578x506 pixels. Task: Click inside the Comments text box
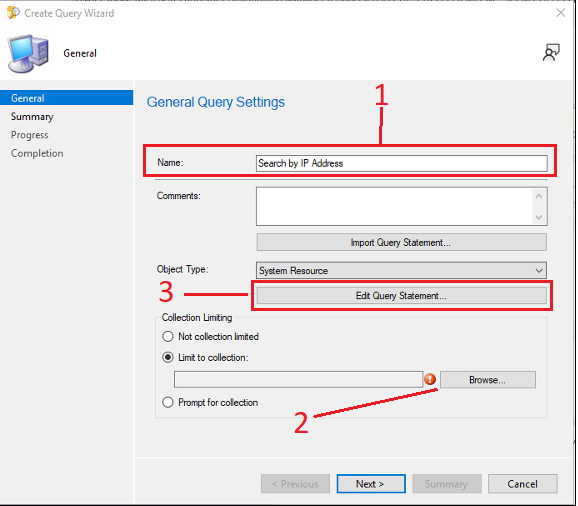click(x=395, y=206)
